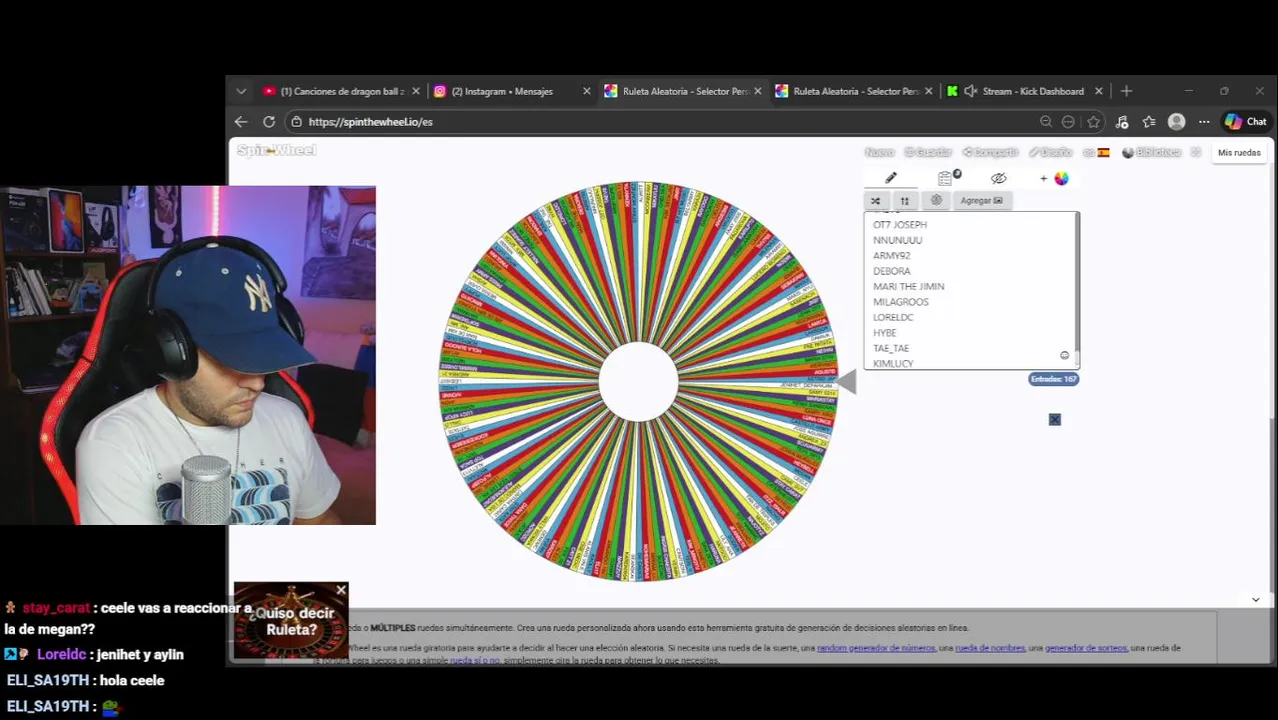Close the 'Quiso decir Ruleta?' ad
The image size is (1278, 720).
tap(341, 590)
